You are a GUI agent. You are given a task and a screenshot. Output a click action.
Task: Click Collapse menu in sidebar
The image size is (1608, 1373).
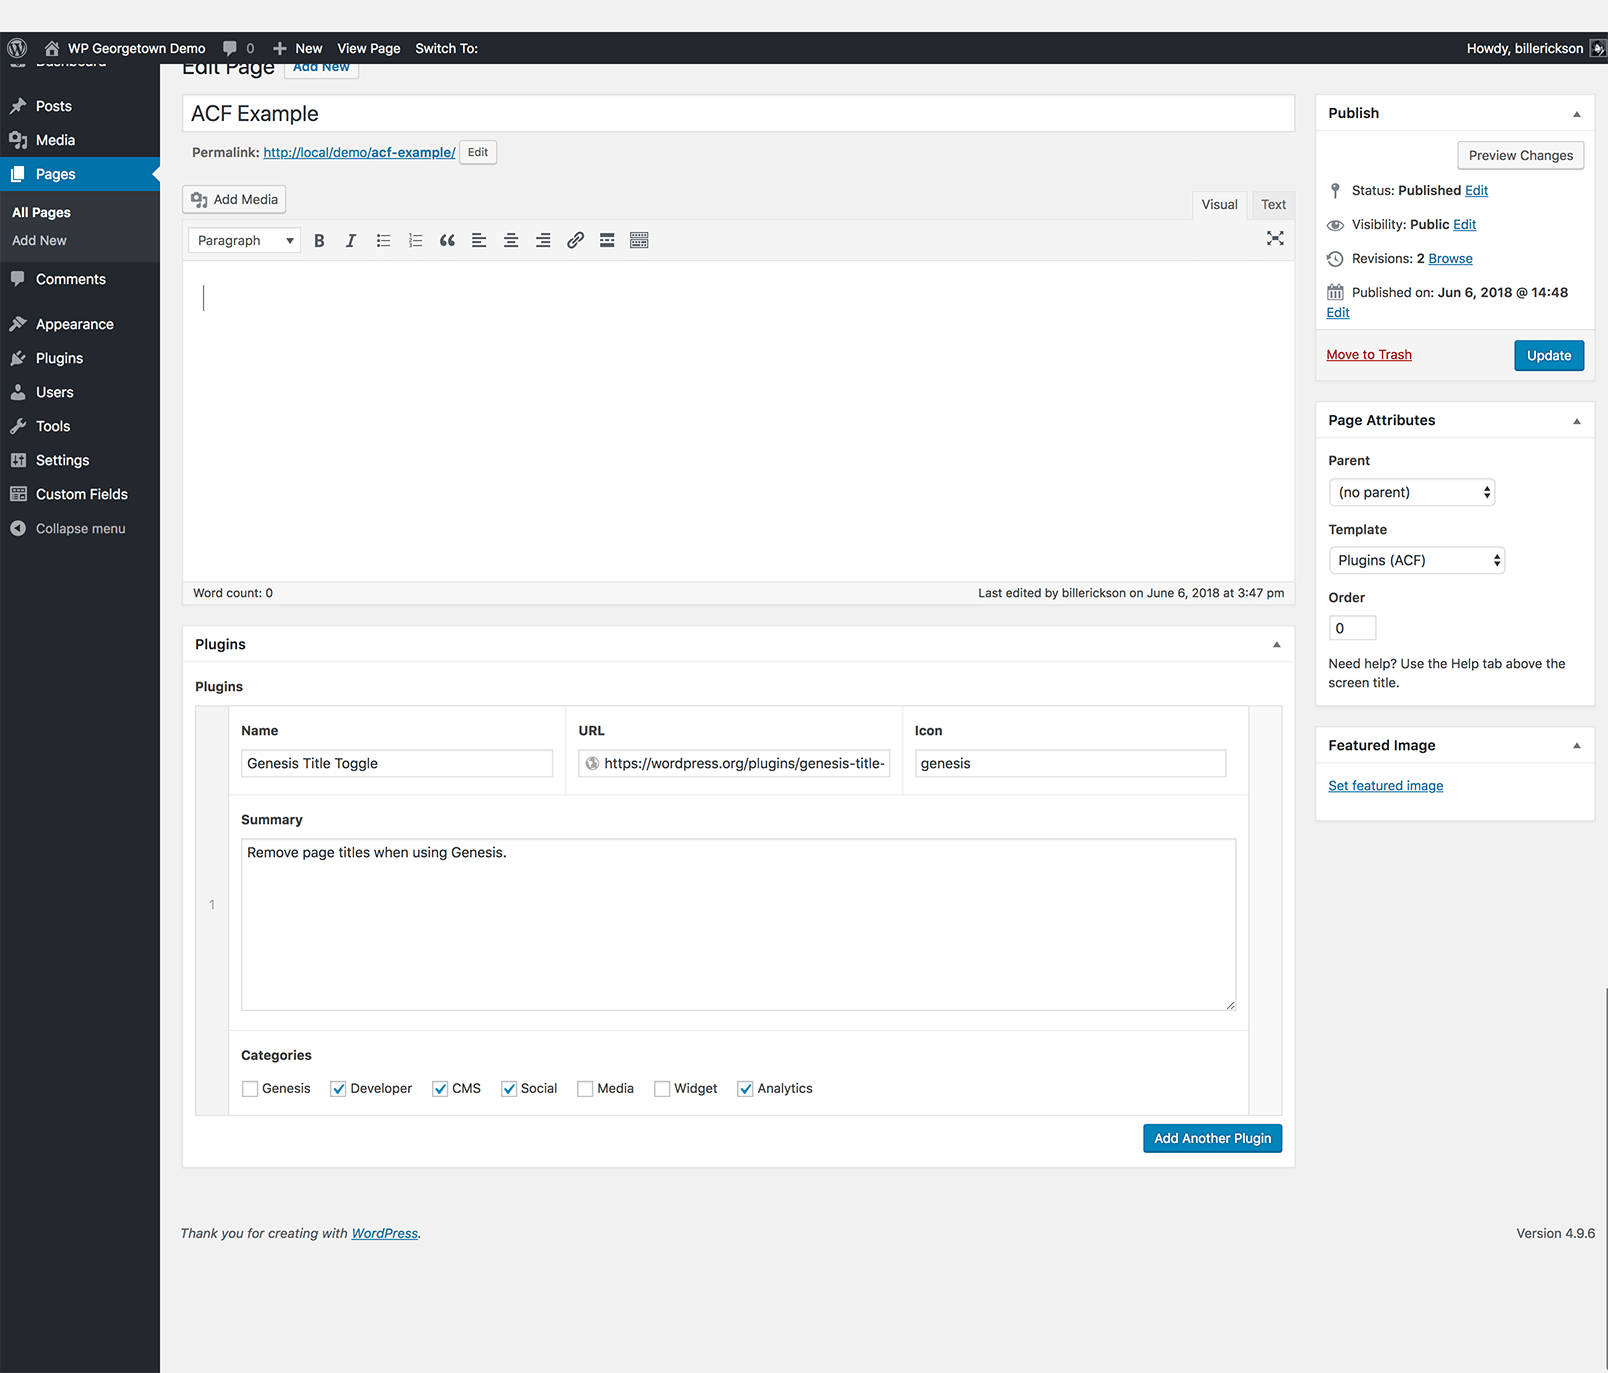80,528
